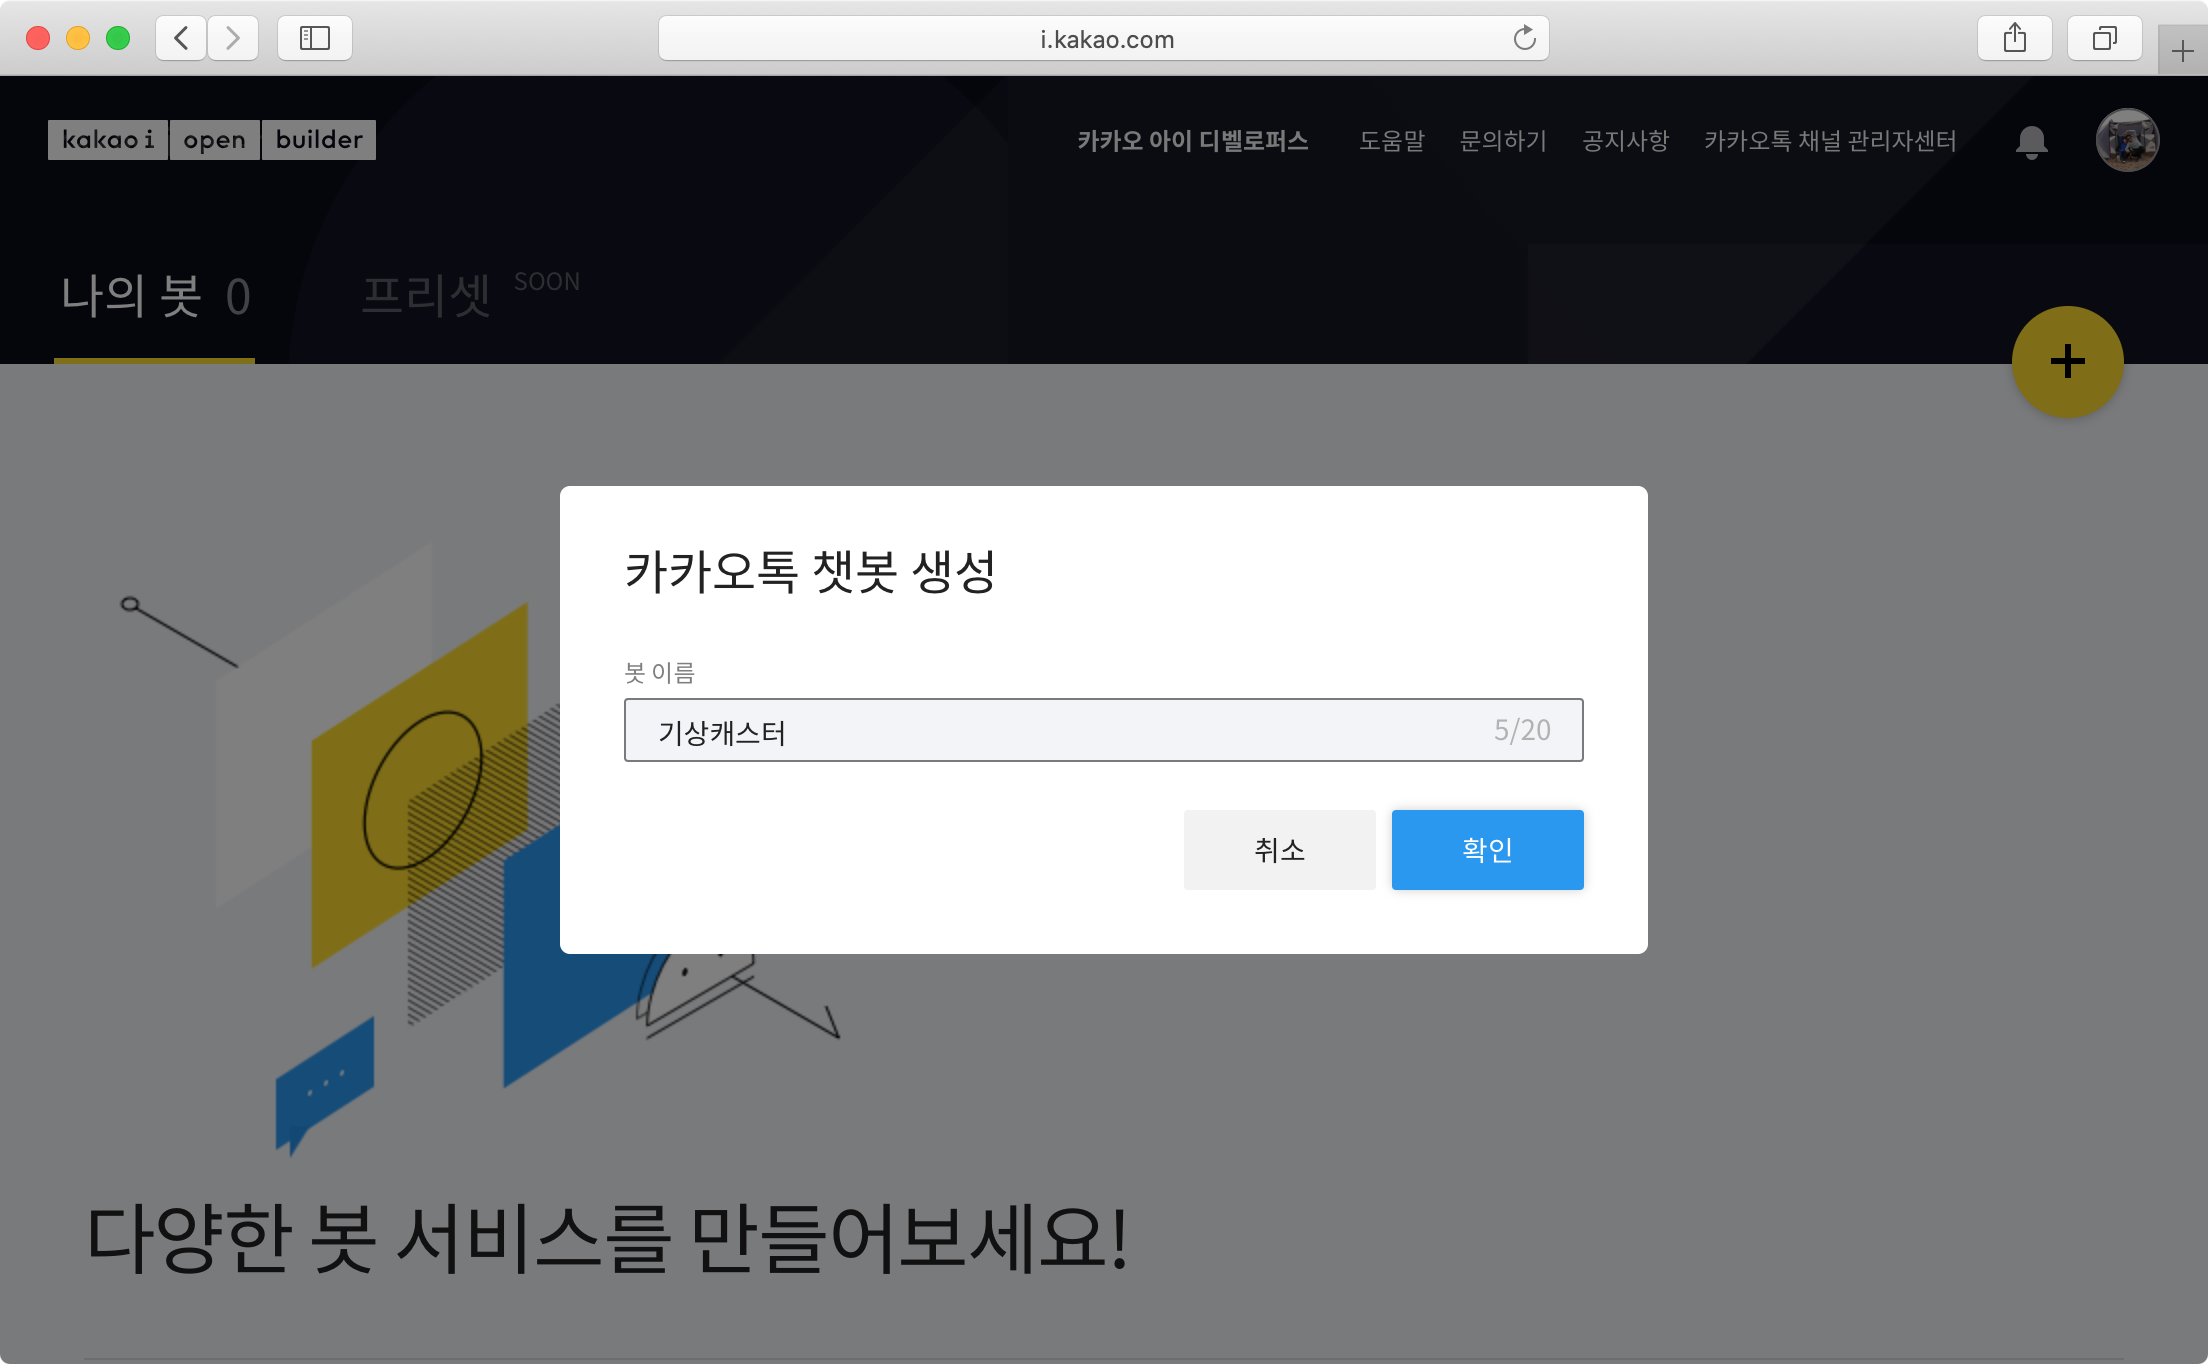This screenshot has width=2208, height=1364.
Task: Confirm bot creation with 확인 button
Action: click(x=1487, y=850)
